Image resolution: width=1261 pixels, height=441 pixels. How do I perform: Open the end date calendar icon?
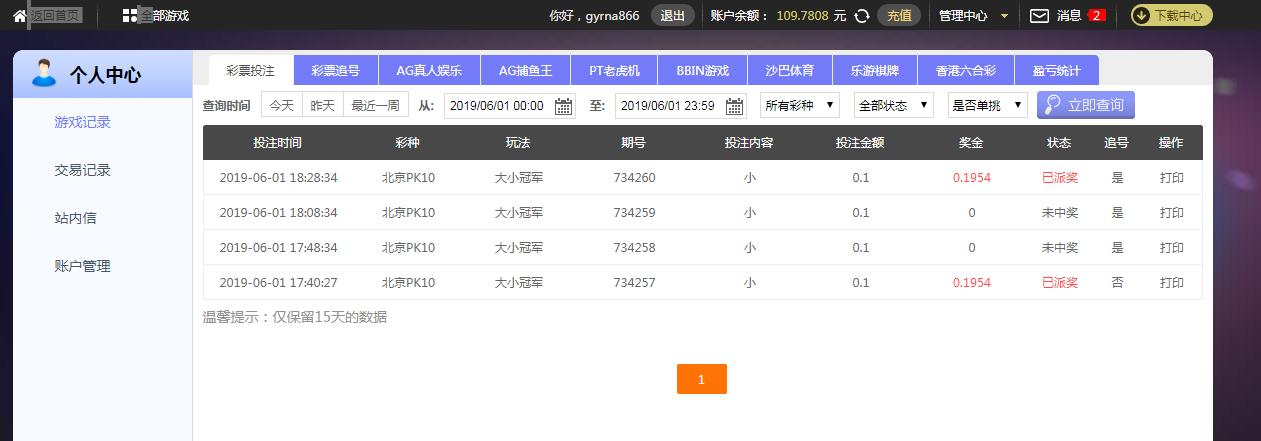point(735,106)
